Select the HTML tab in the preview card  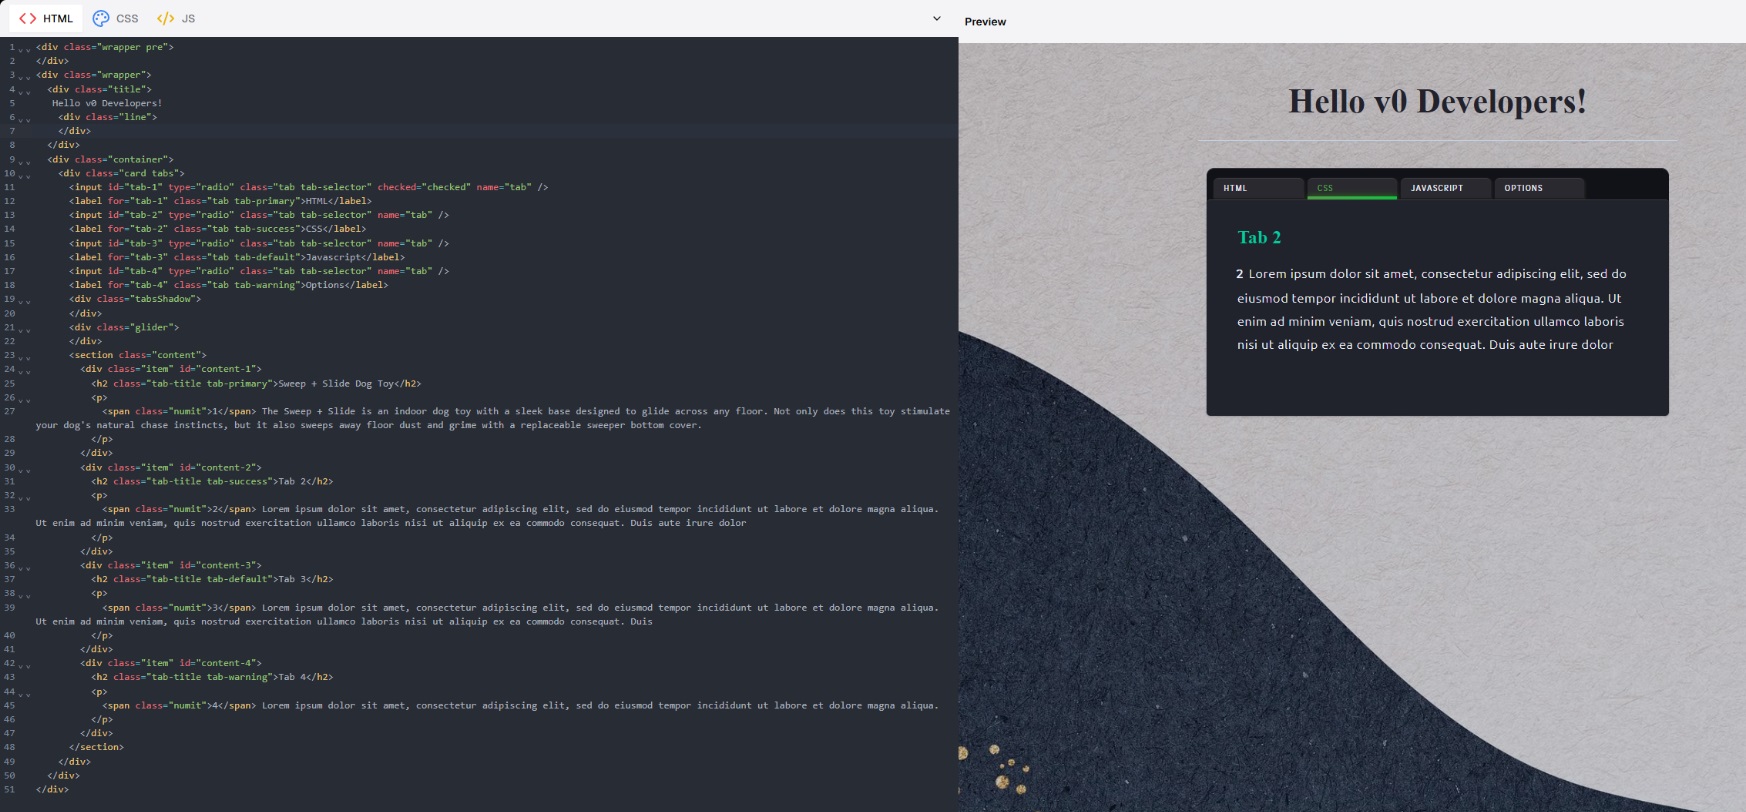1258,188
